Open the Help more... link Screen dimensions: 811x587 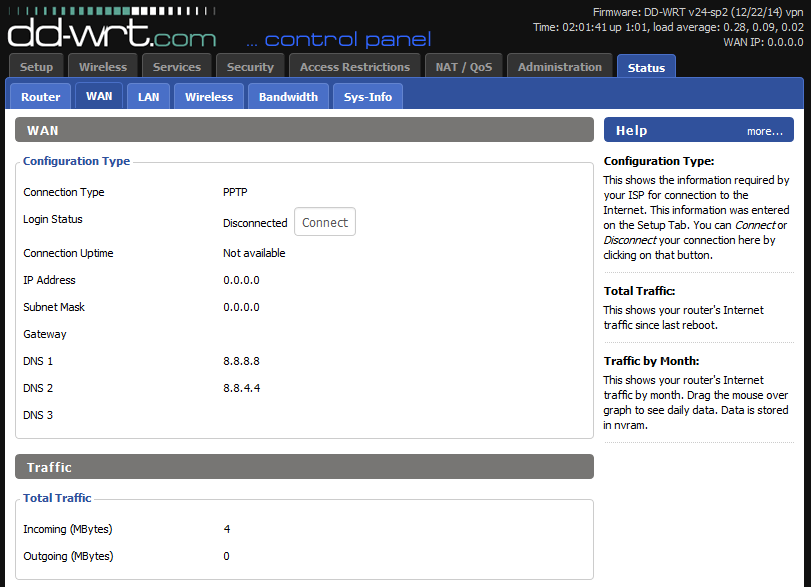(764, 131)
